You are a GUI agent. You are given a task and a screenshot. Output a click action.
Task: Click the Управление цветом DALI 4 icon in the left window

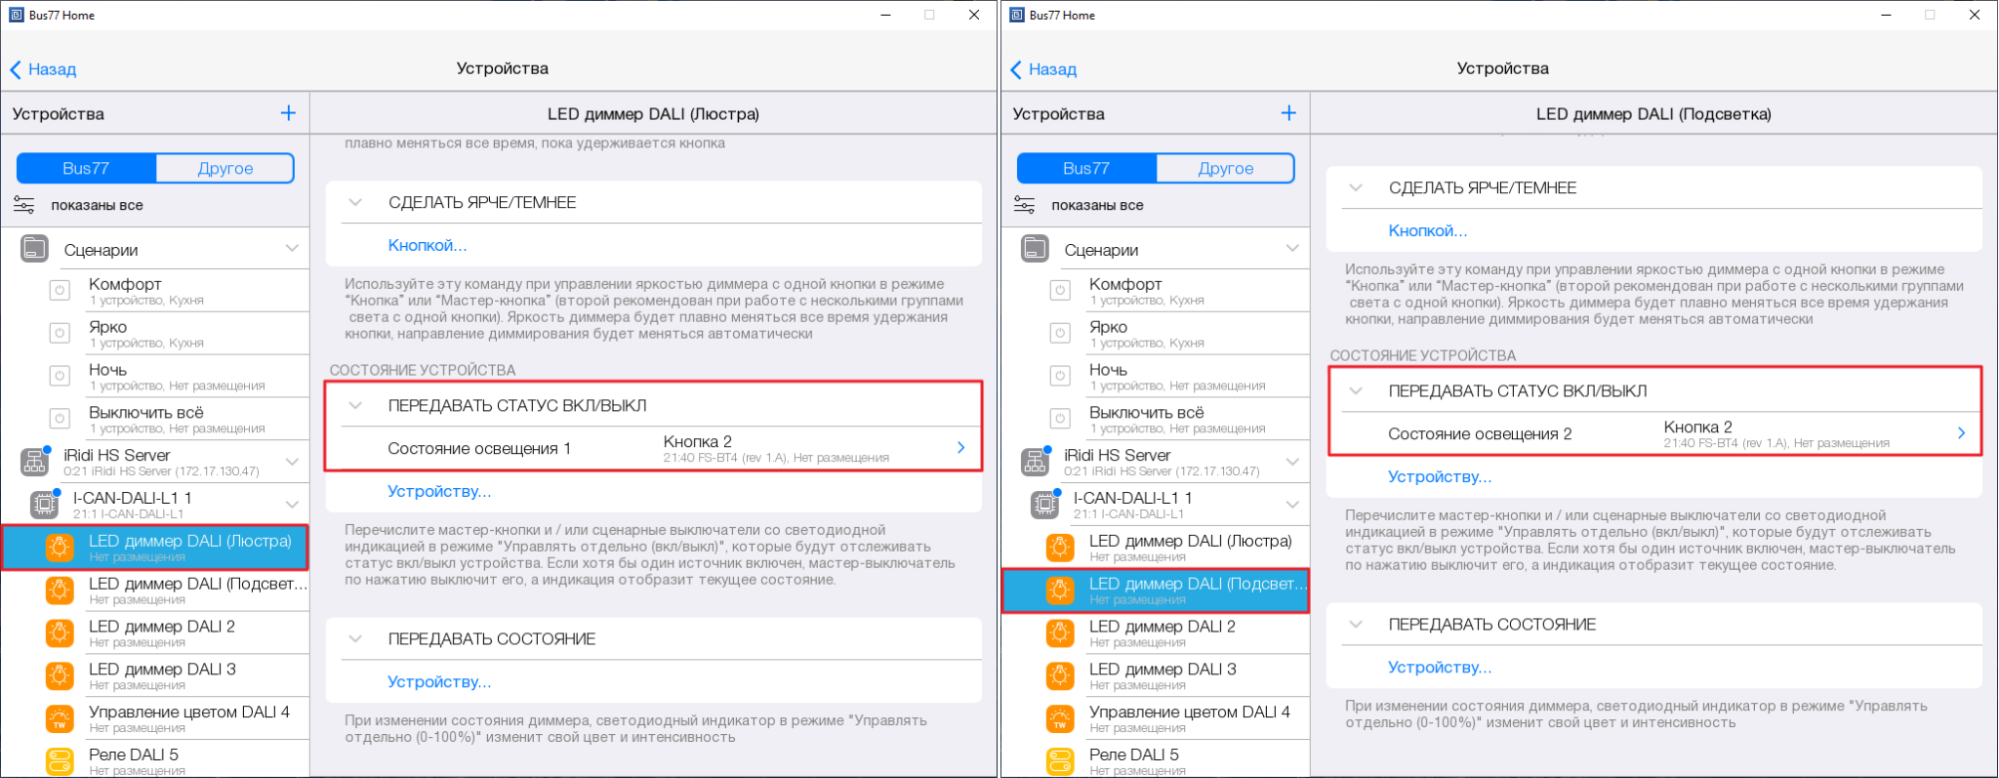click(x=60, y=719)
